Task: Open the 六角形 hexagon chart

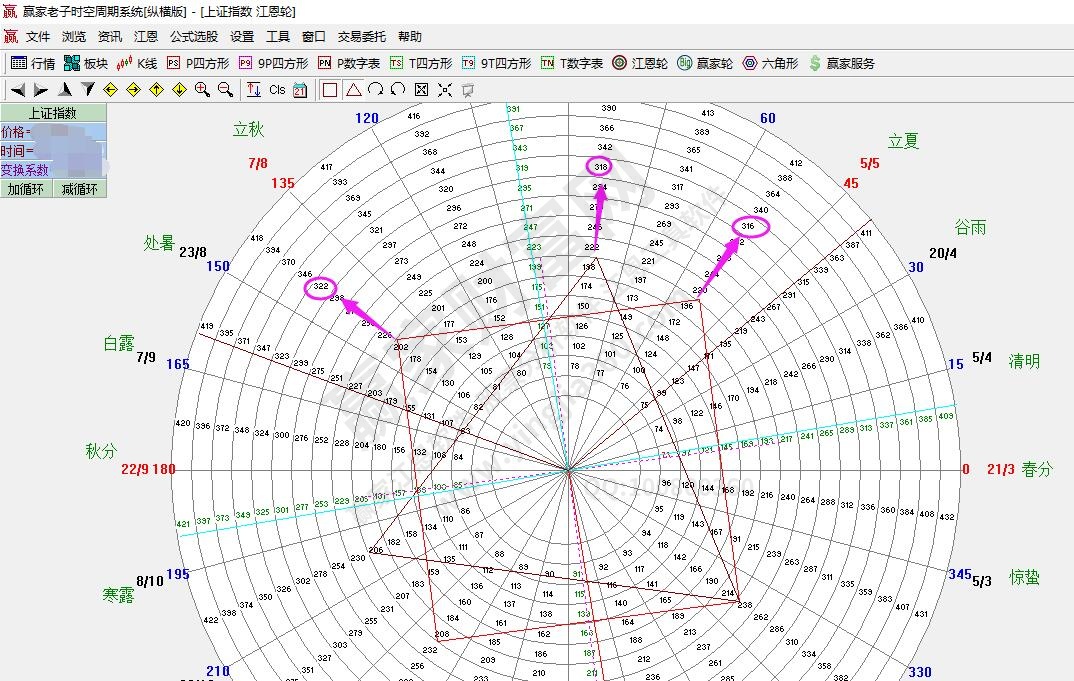Action: tap(770, 63)
